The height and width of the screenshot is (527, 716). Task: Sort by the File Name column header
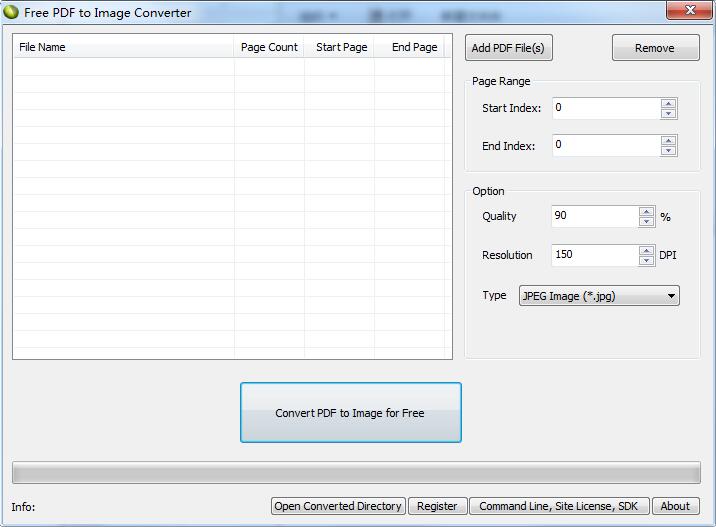tap(124, 47)
